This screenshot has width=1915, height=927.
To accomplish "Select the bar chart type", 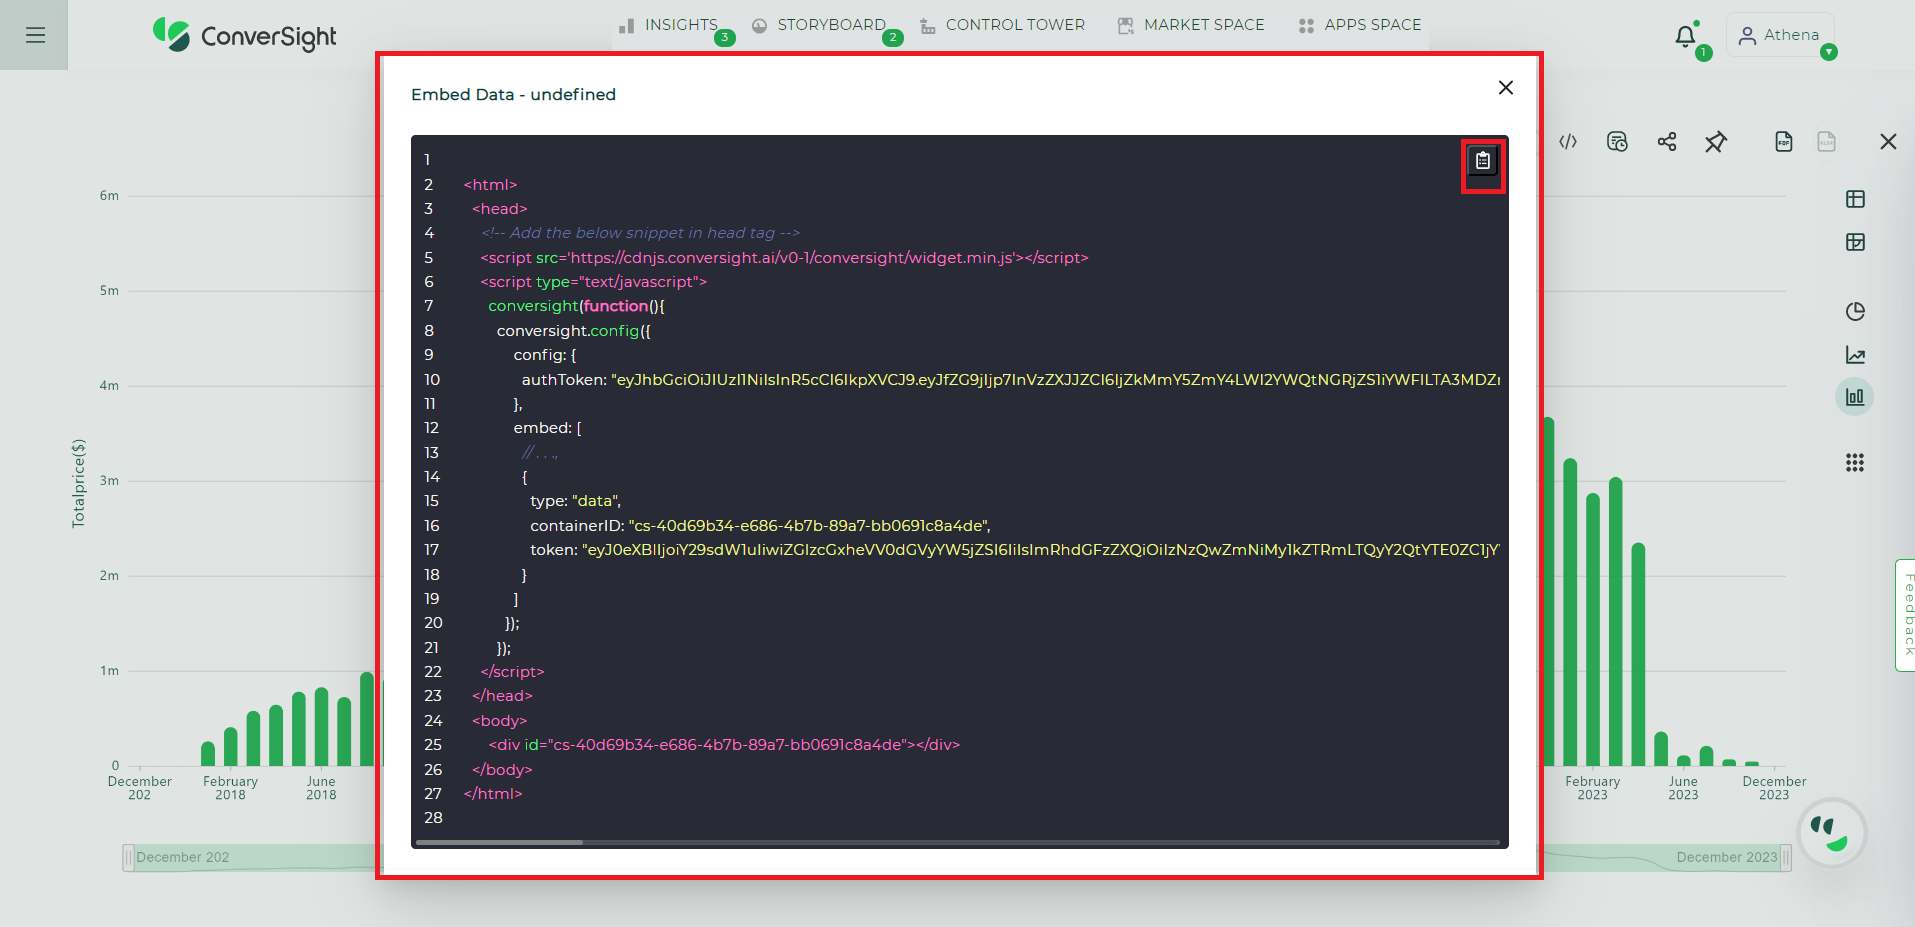I will point(1855,397).
